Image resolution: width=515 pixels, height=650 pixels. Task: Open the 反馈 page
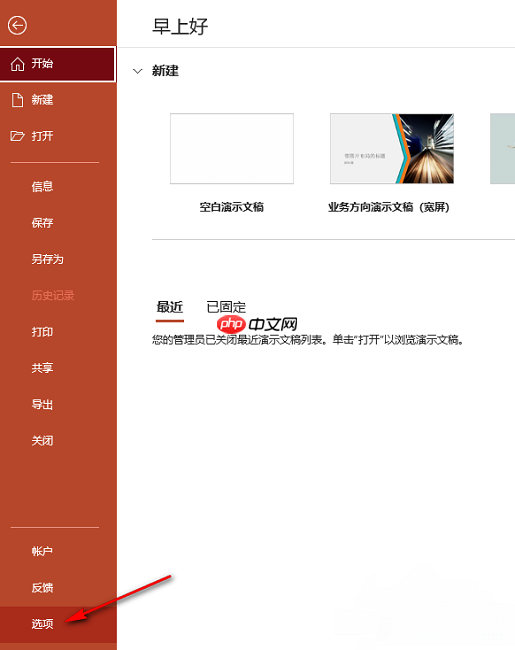click(58, 588)
